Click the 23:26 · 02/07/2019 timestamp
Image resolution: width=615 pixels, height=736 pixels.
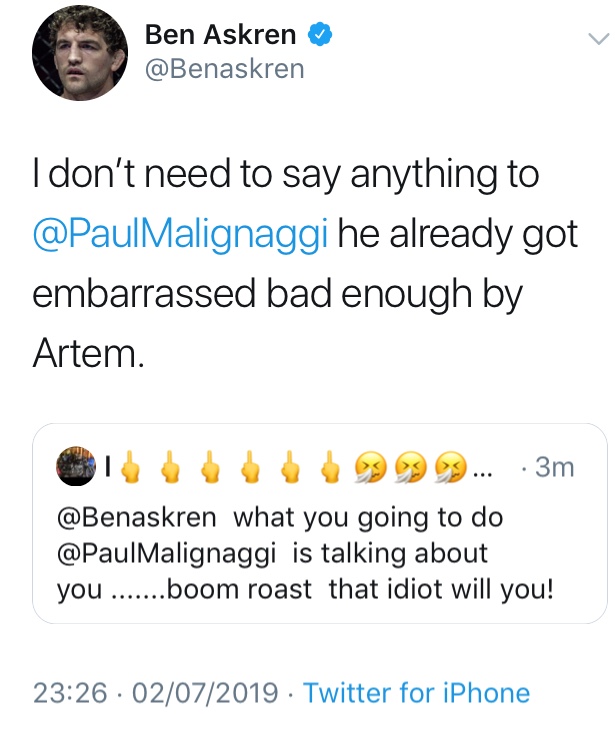[156, 693]
